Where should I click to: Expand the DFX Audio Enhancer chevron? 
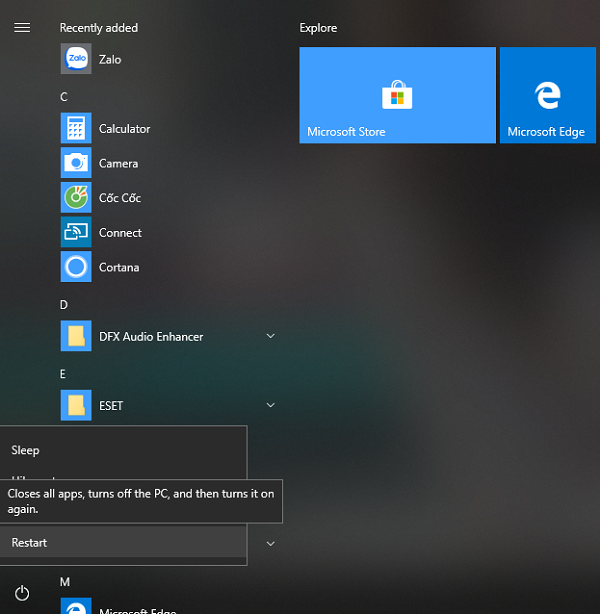click(270, 337)
